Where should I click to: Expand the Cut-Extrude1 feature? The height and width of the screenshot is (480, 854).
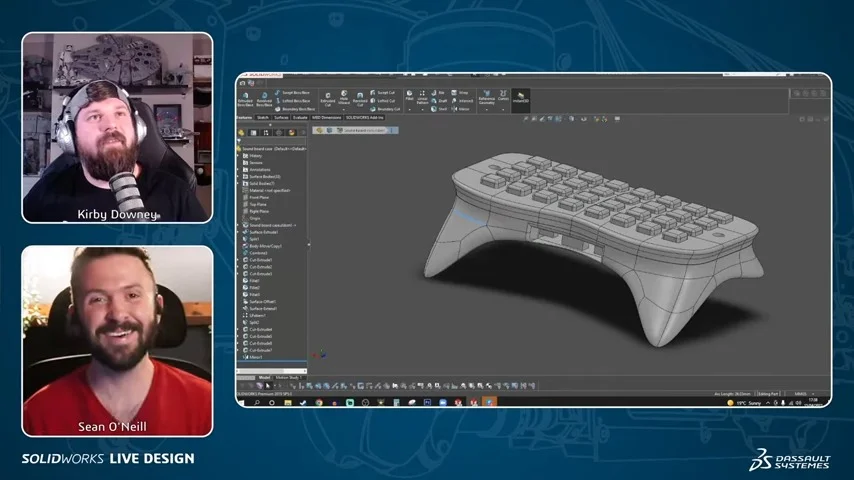[x=239, y=260]
